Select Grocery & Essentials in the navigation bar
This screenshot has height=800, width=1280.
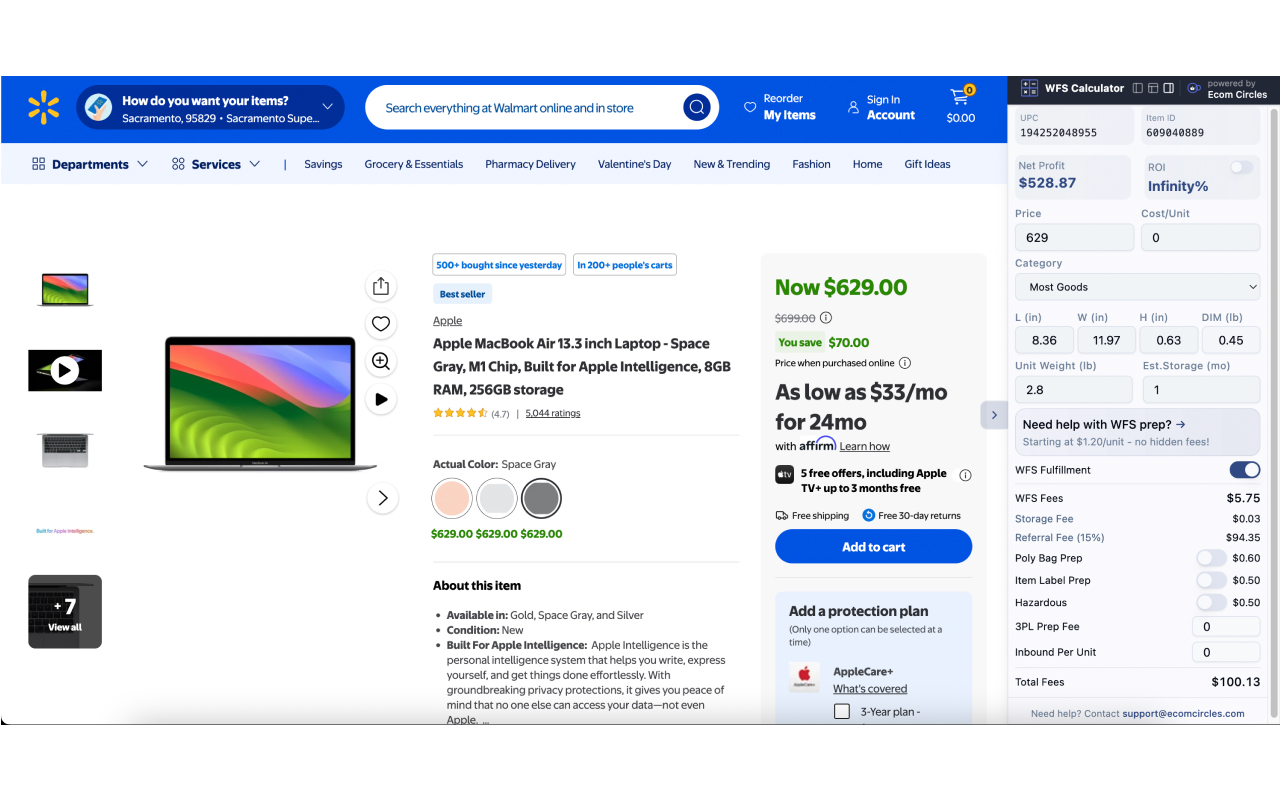[x=413, y=163]
